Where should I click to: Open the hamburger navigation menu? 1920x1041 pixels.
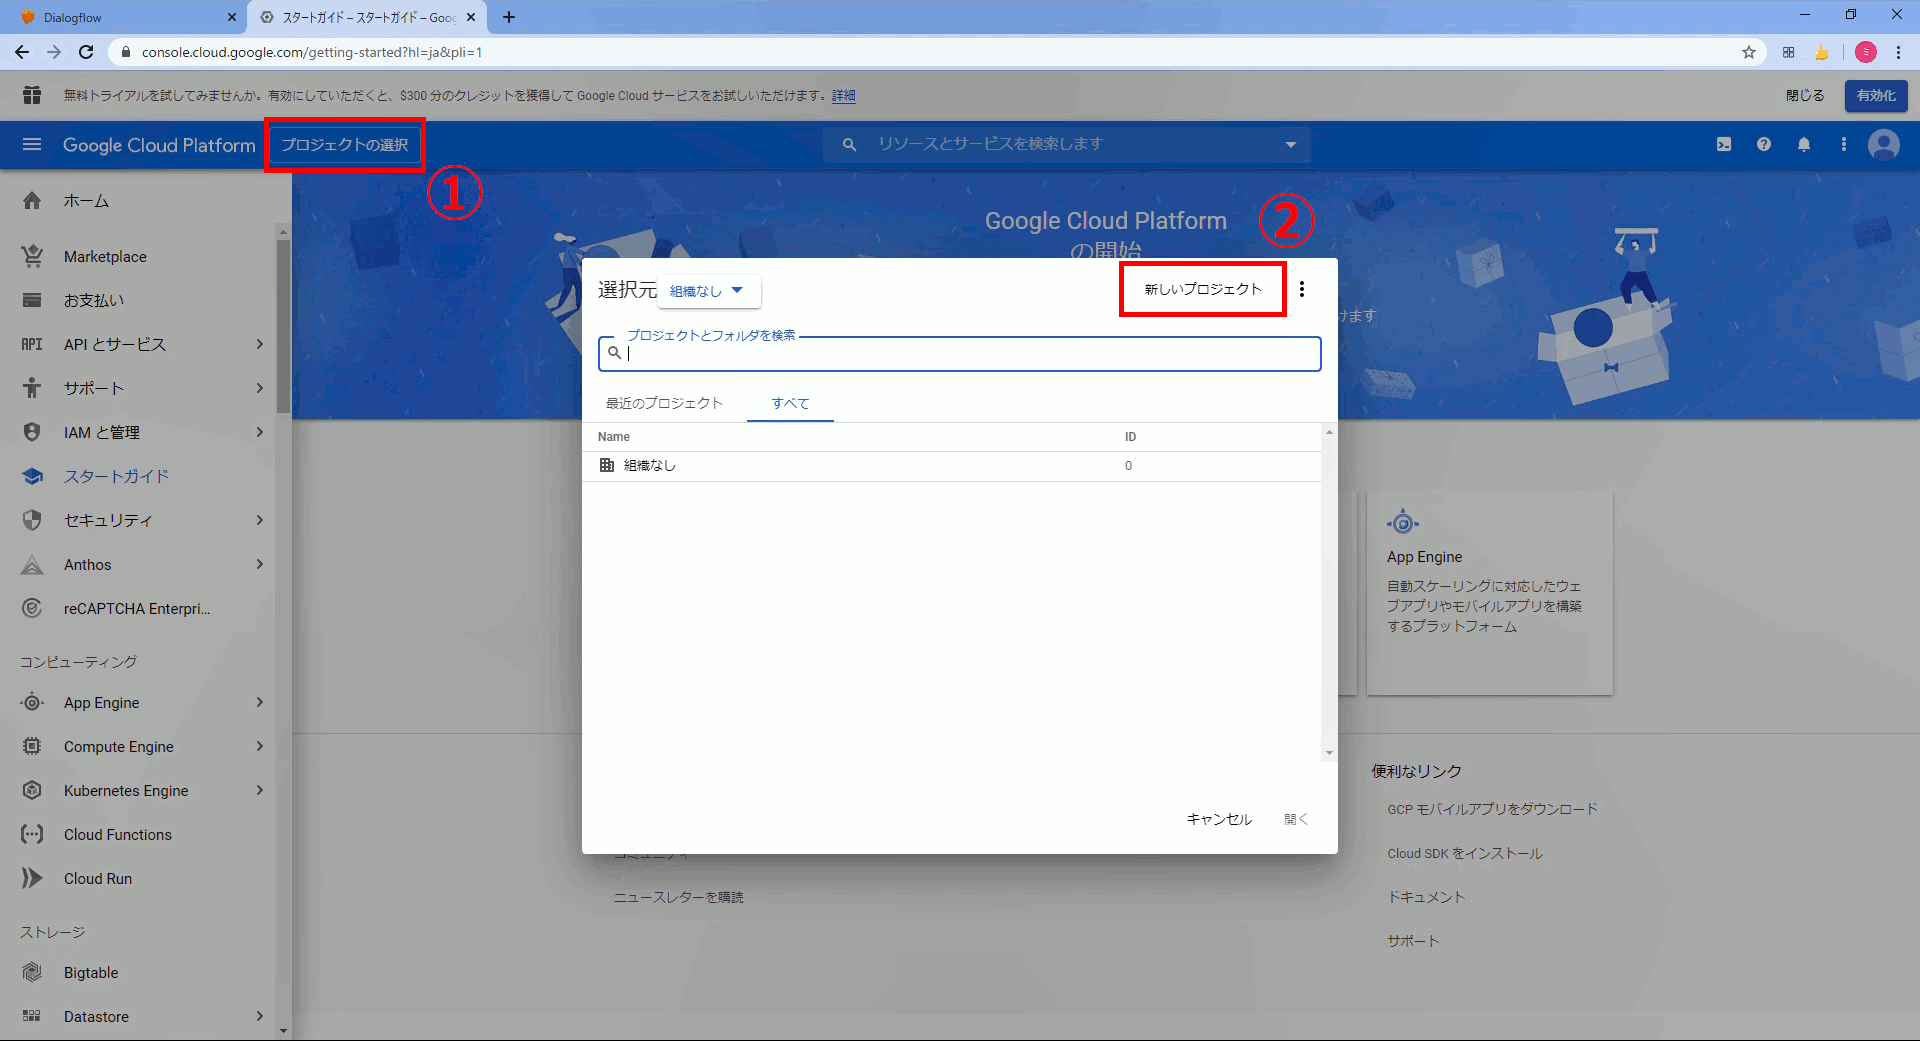click(32, 145)
